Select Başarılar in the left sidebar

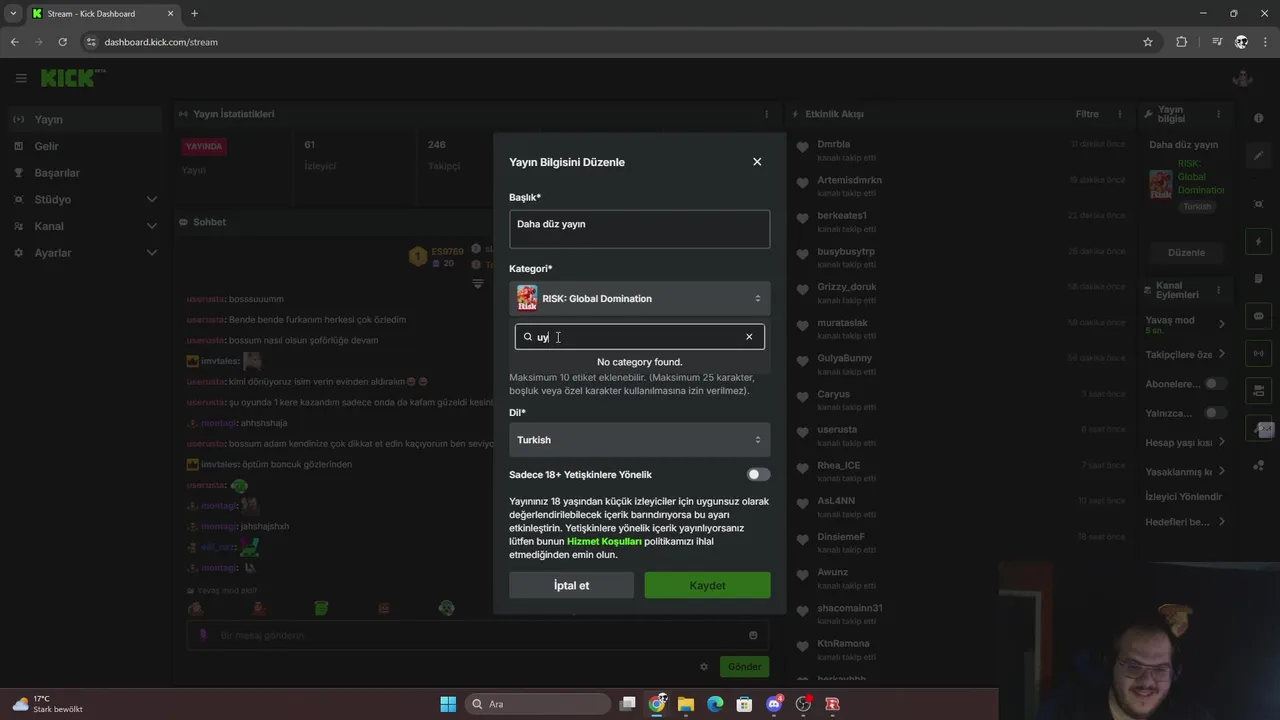[85, 173]
